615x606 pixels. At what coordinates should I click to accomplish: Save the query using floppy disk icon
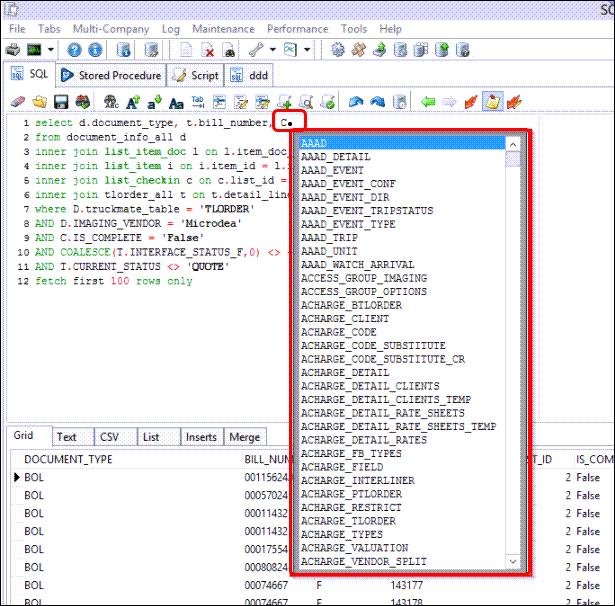pyautogui.click(x=61, y=102)
